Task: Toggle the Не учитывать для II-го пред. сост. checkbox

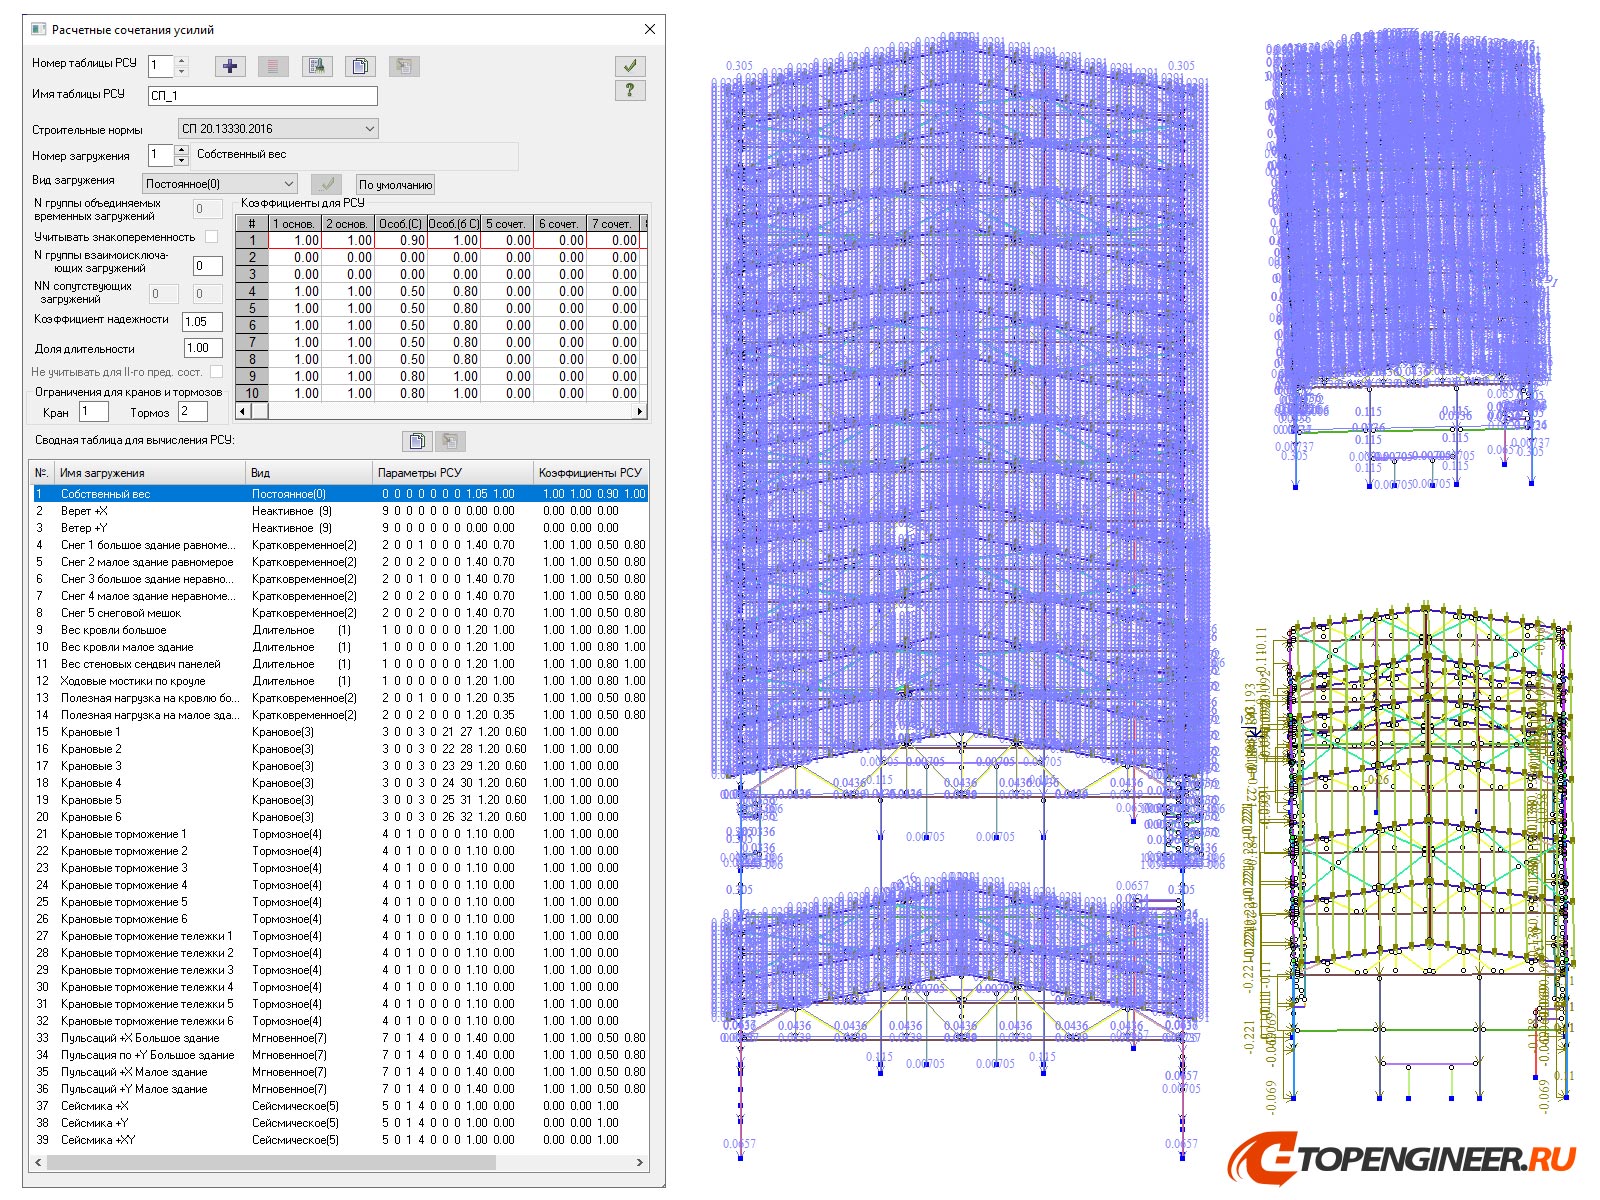Action: pos(217,371)
